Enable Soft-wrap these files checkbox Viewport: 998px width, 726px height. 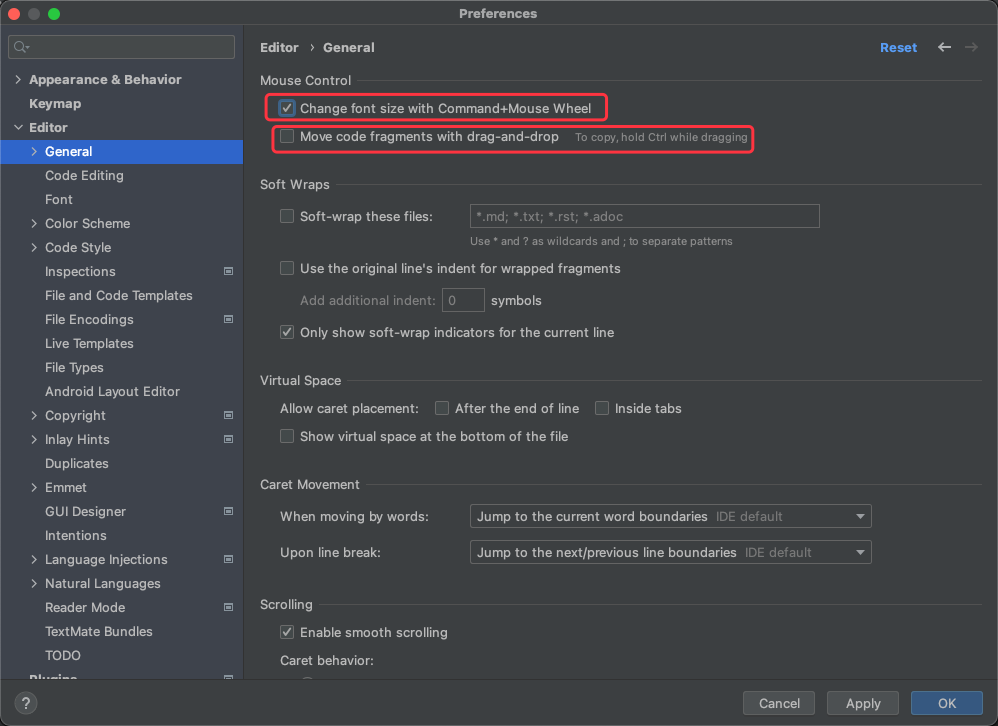click(x=287, y=216)
